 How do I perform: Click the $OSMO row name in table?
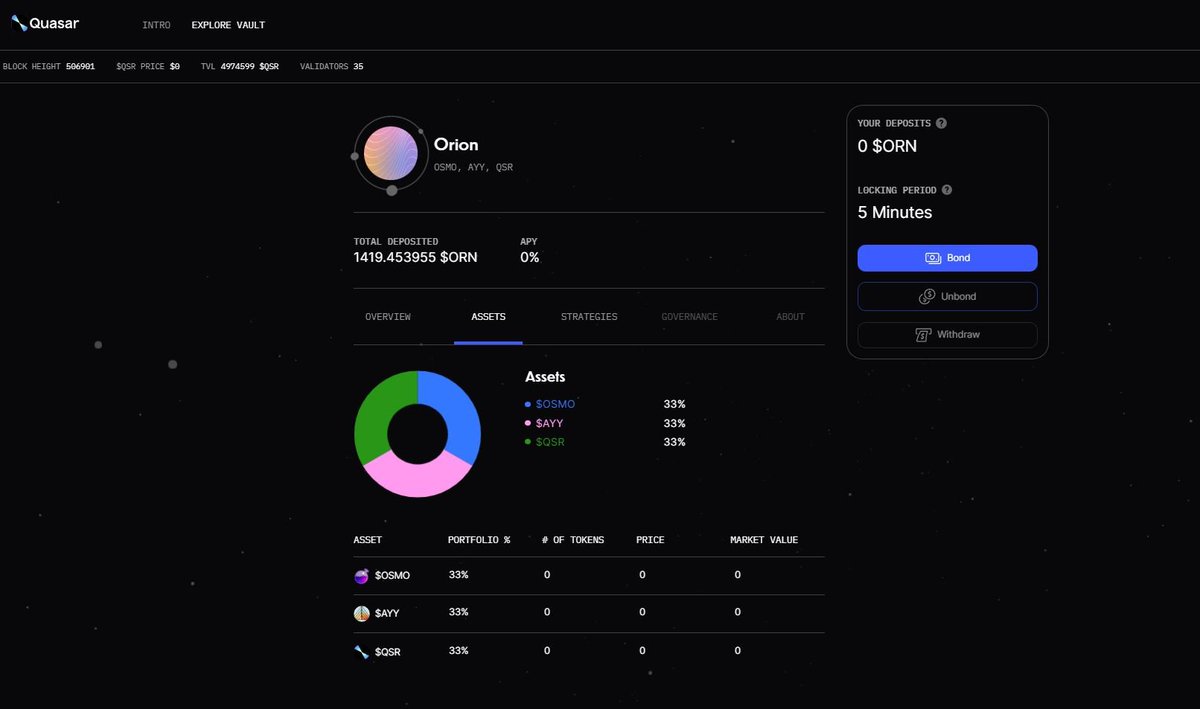392,576
